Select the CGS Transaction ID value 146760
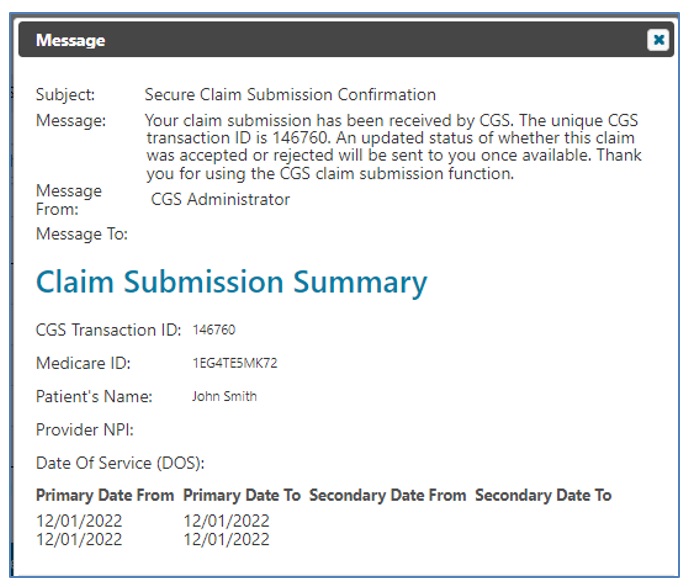Viewport: 690px width, 587px height. coord(214,330)
